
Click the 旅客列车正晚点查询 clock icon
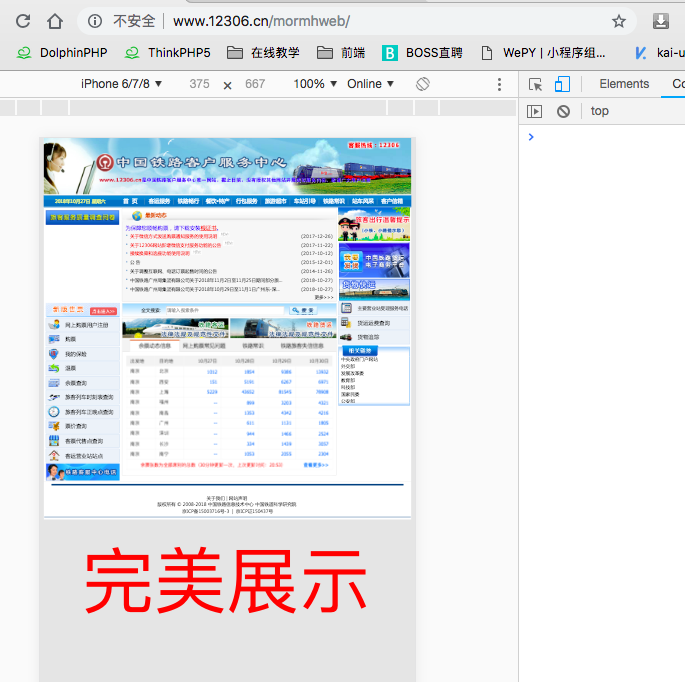tap(54, 412)
